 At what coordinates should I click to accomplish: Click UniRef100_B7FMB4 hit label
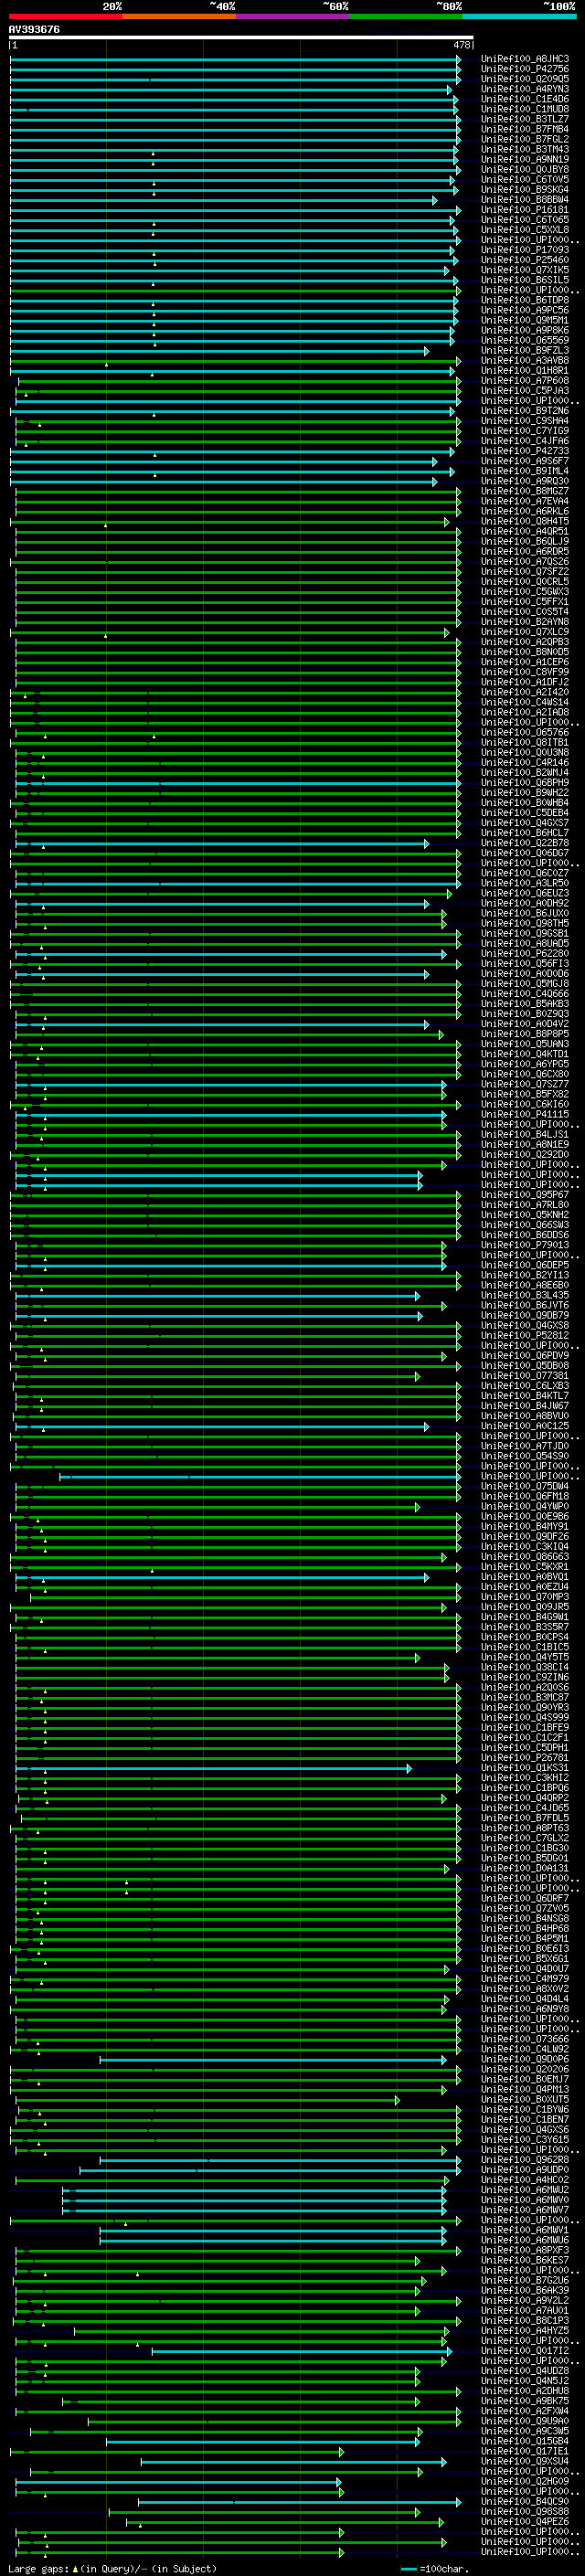(525, 129)
